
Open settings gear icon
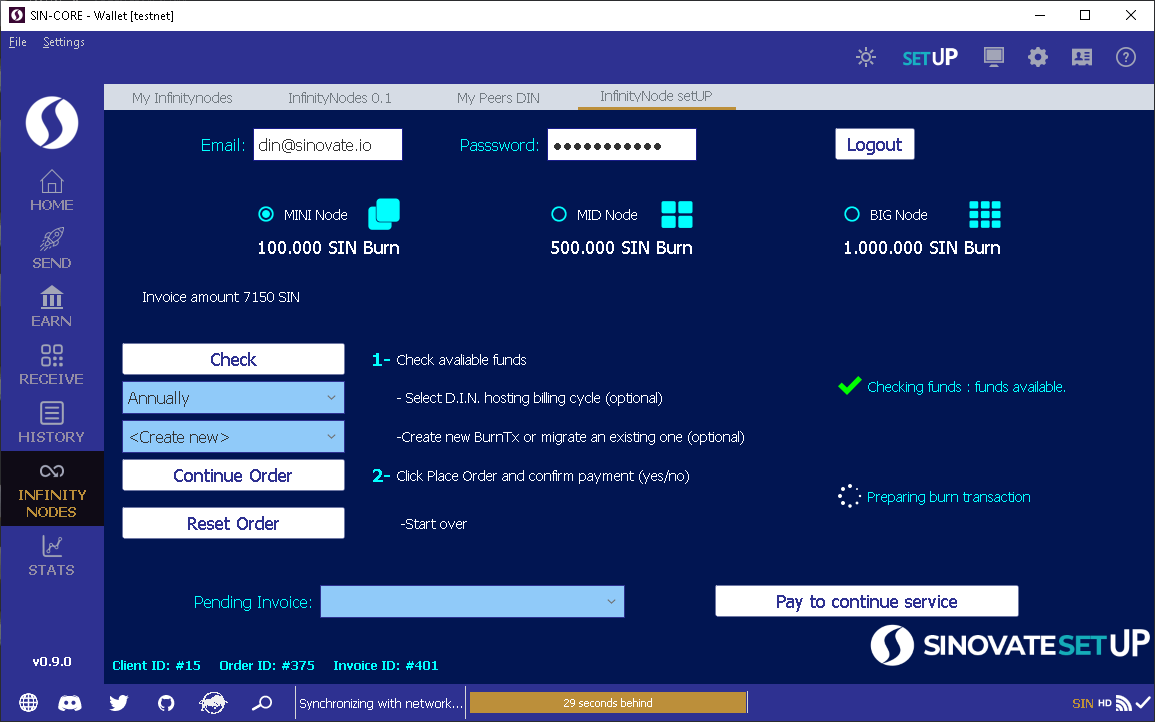click(1038, 57)
